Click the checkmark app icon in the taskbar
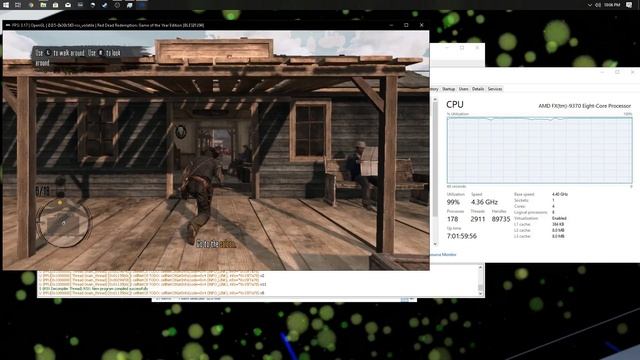Viewport: 640px width, 360px height. coord(104,5)
